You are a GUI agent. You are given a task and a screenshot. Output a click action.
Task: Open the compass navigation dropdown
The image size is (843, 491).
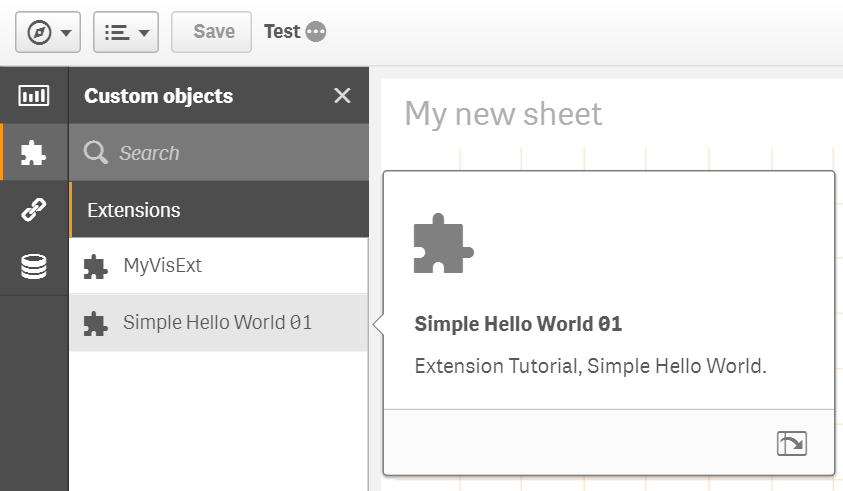click(x=47, y=32)
